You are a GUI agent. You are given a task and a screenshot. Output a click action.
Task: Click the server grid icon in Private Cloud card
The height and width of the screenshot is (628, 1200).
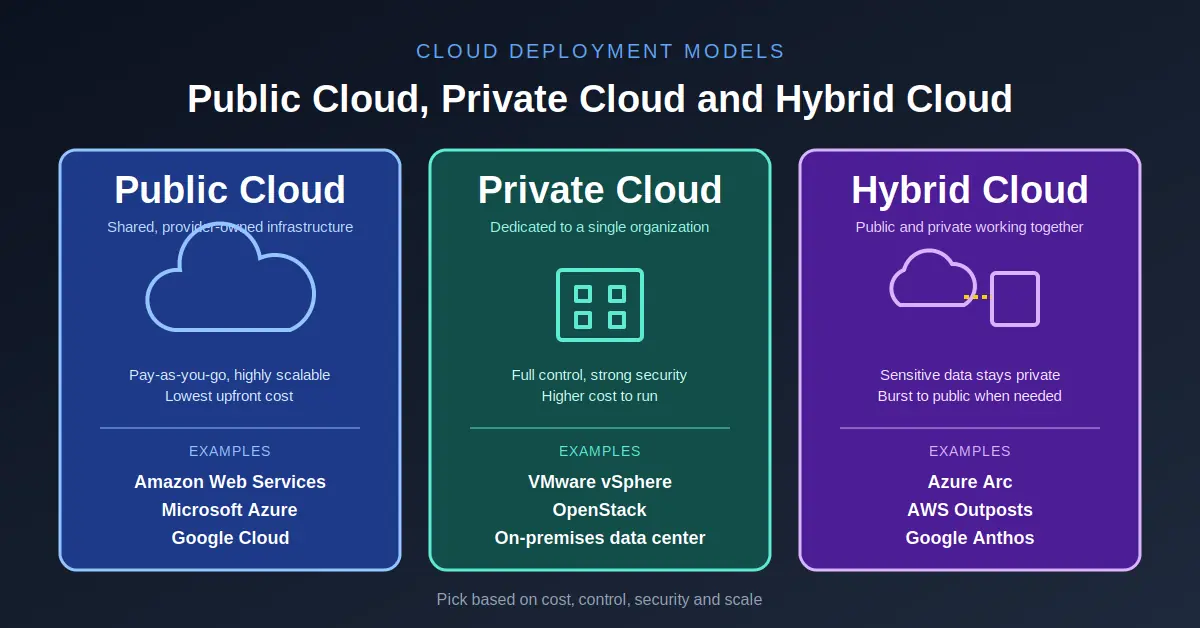pos(600,305)
